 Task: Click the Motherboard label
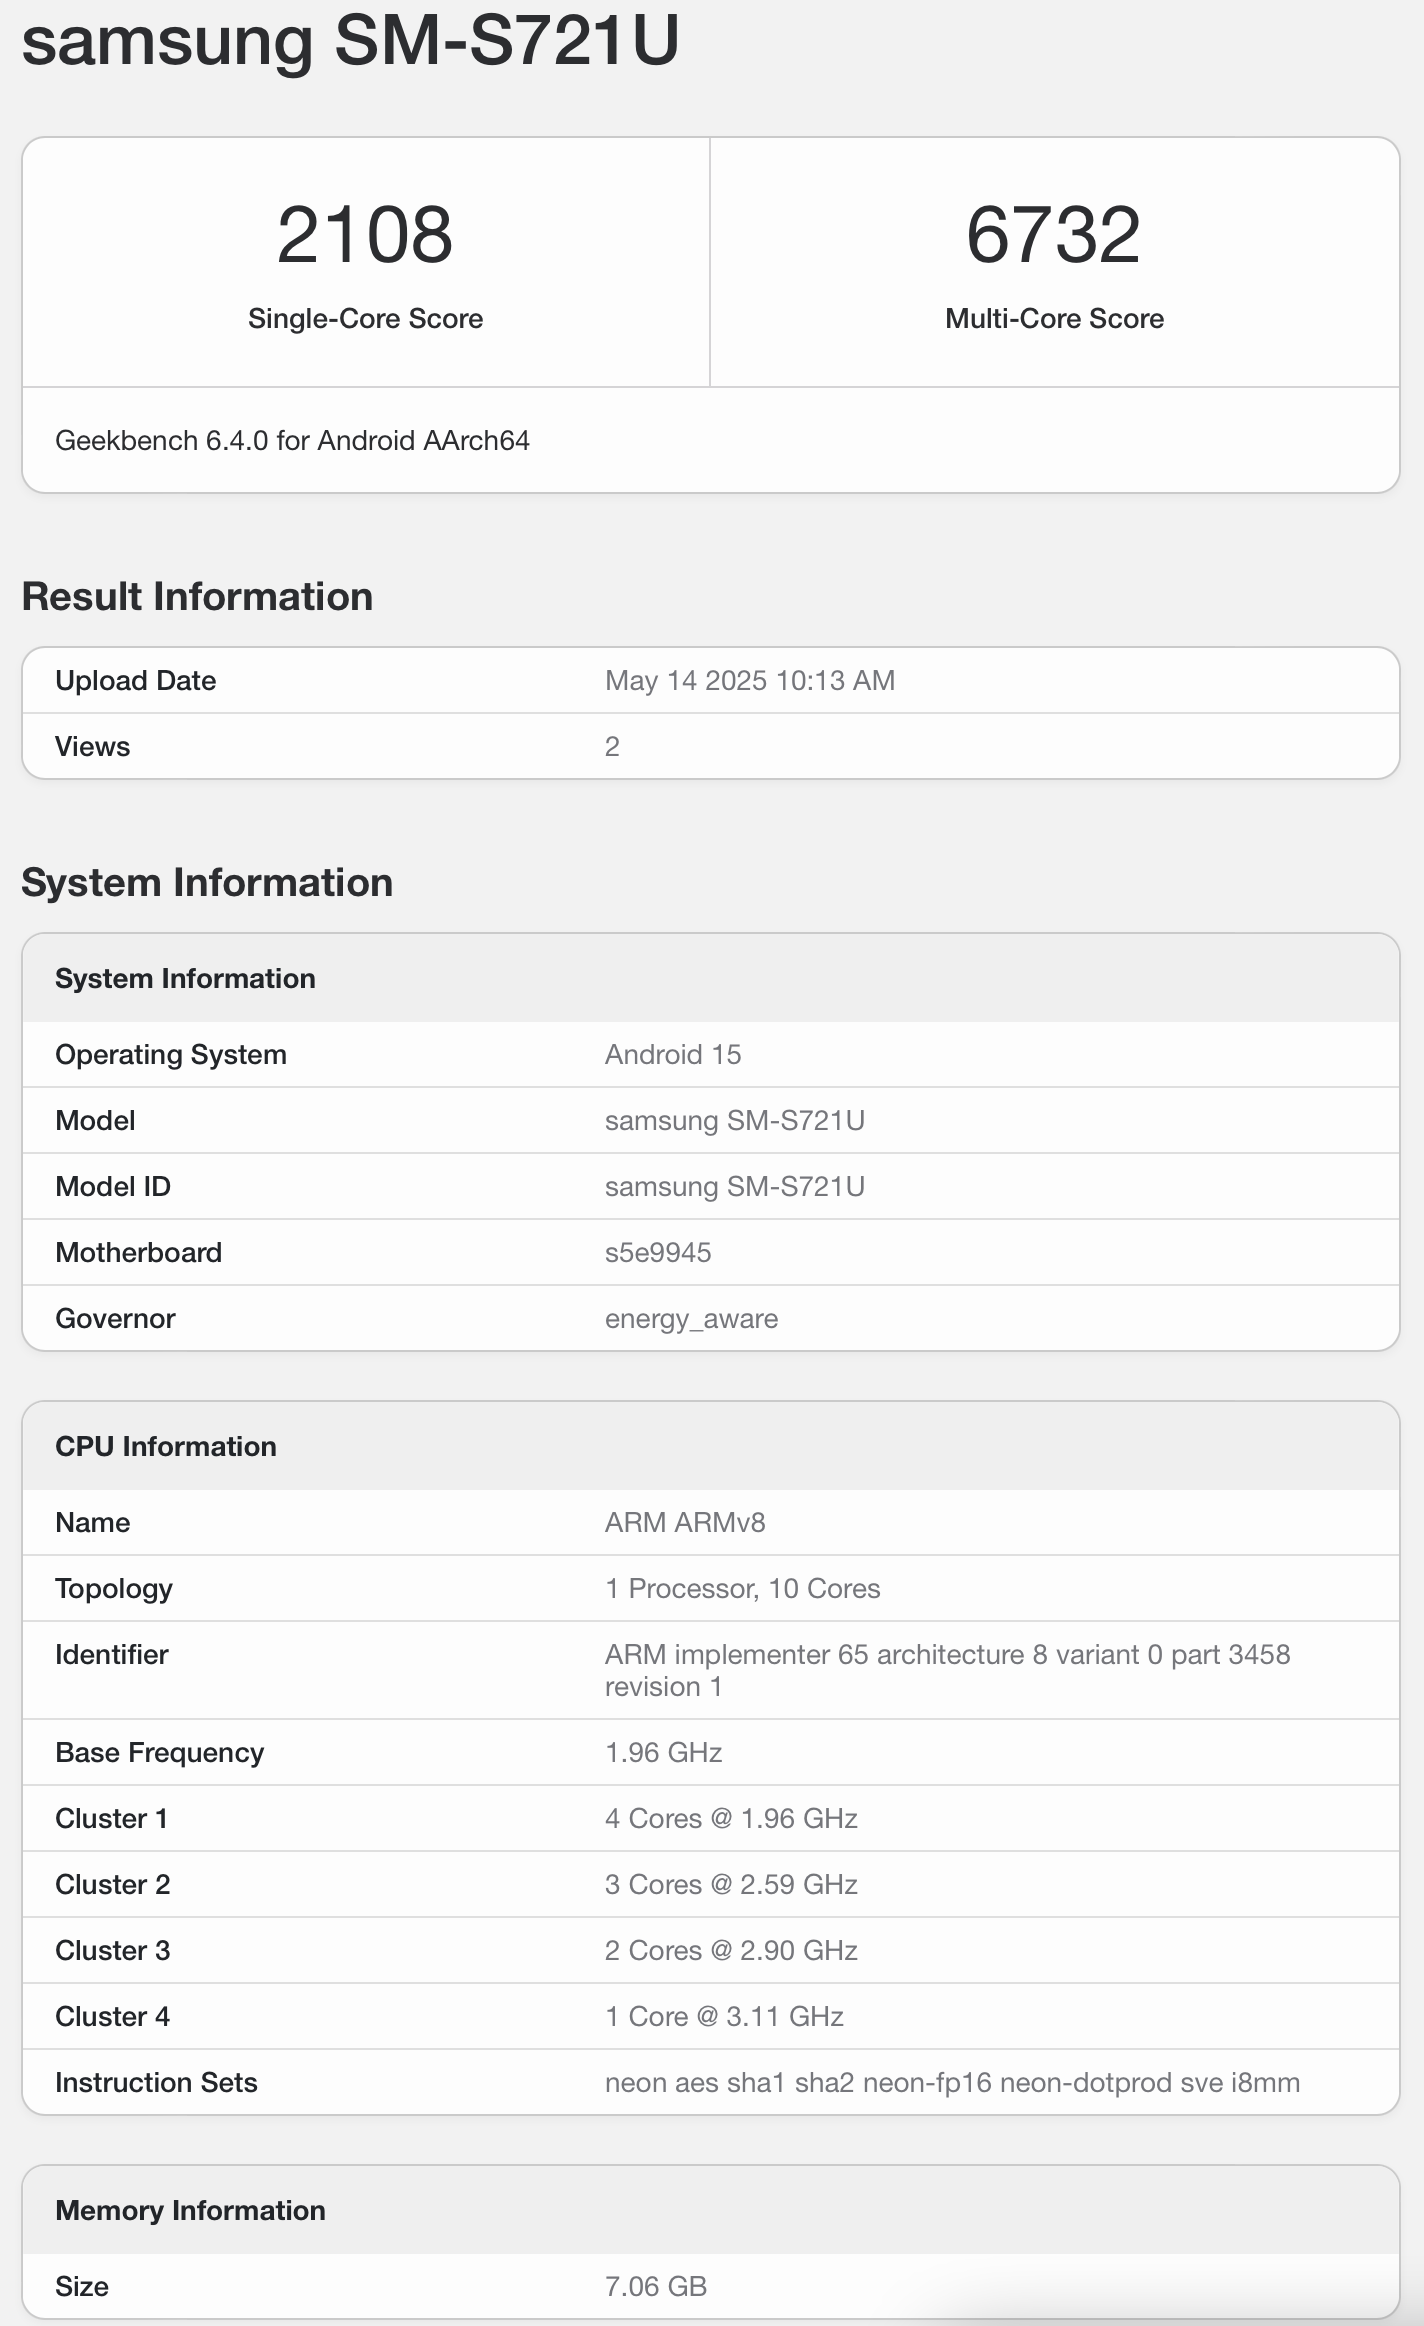pos(138,1252)
